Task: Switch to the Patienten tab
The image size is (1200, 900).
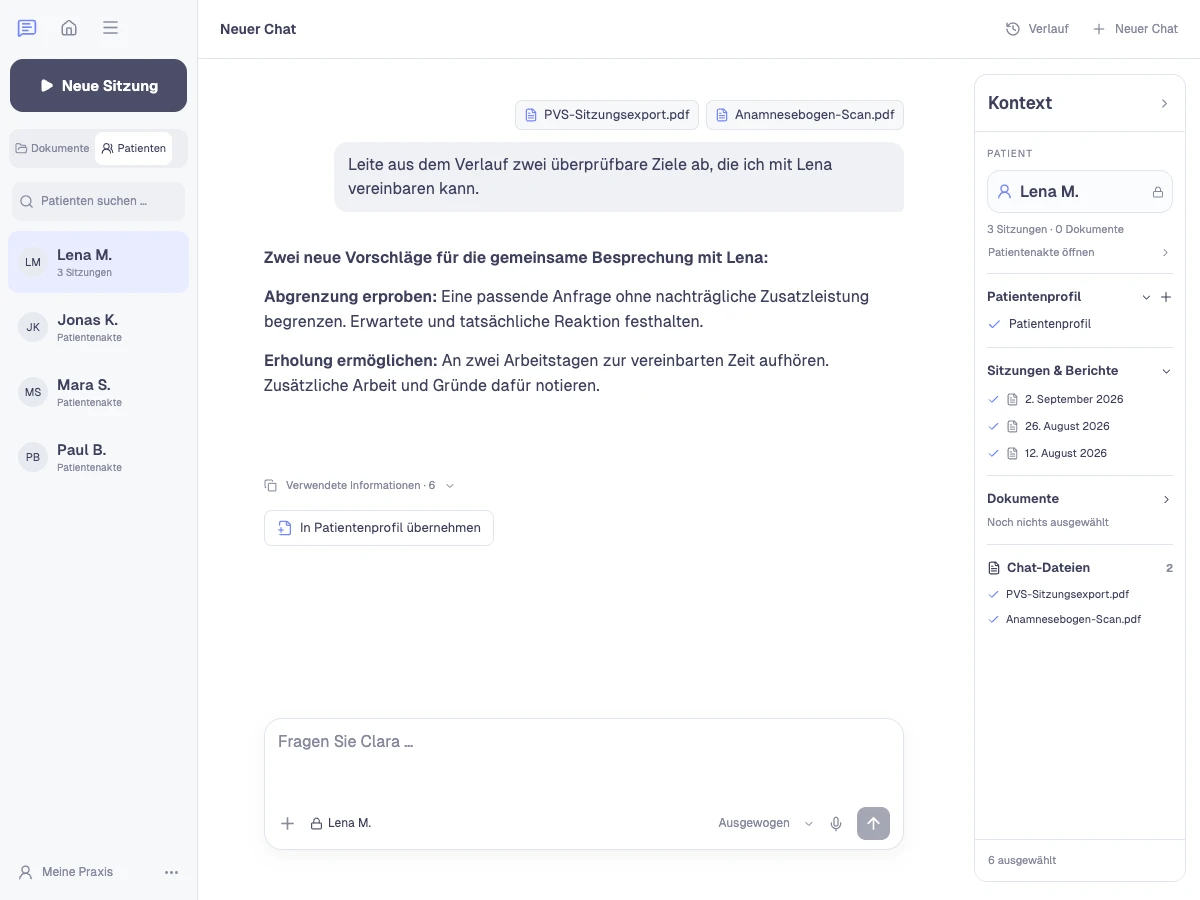Action: click(x=134, y=148)
